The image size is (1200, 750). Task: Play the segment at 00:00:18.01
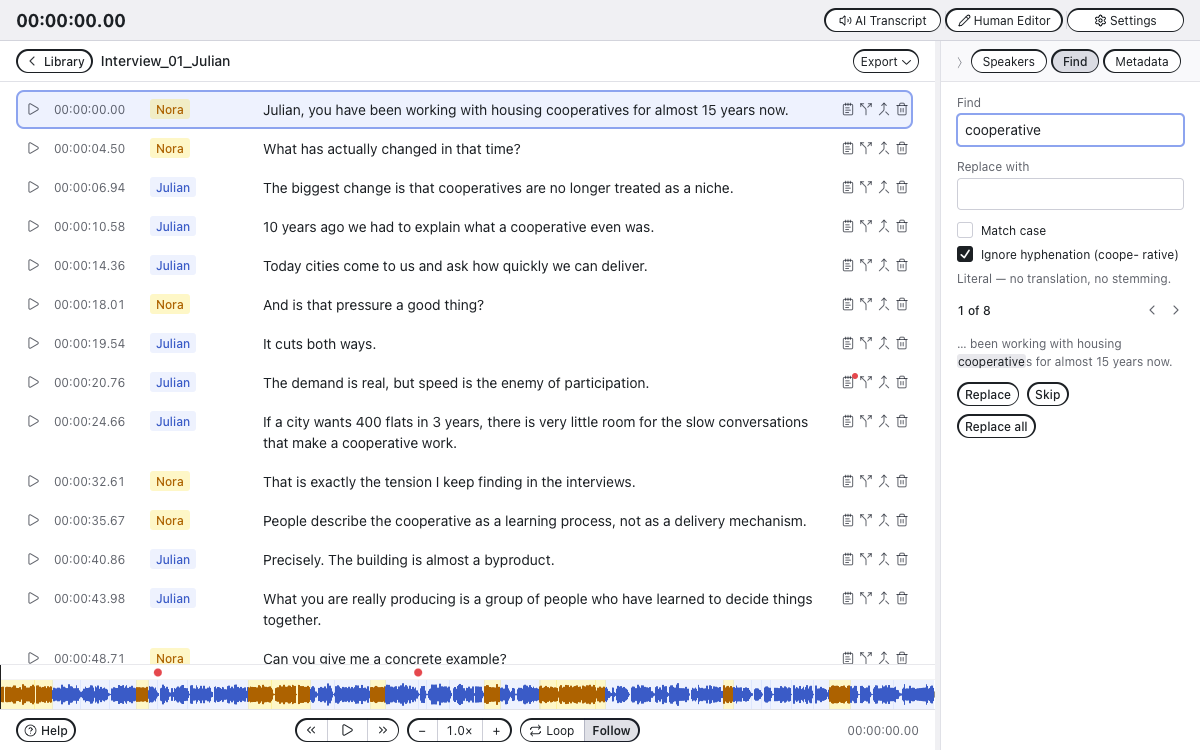tap(33, 304)
